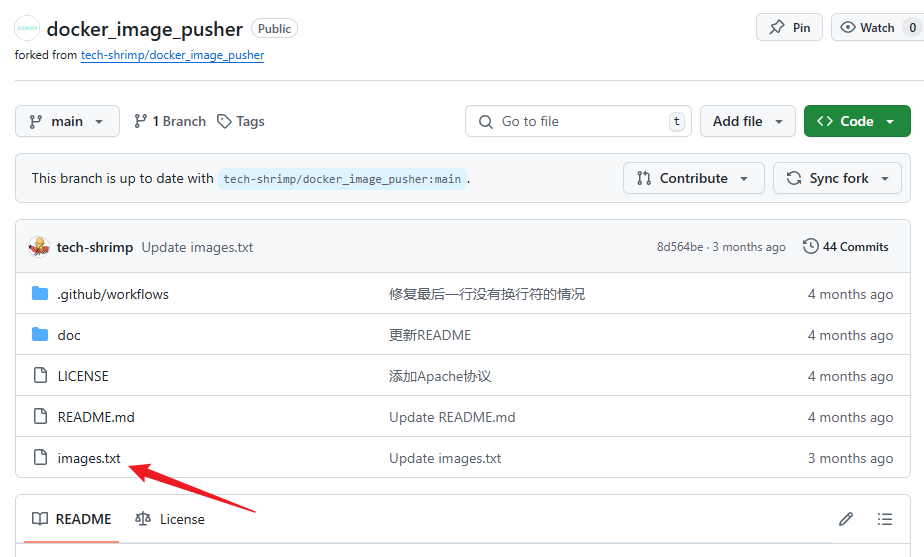Select the README tab

tap(72, 519)
